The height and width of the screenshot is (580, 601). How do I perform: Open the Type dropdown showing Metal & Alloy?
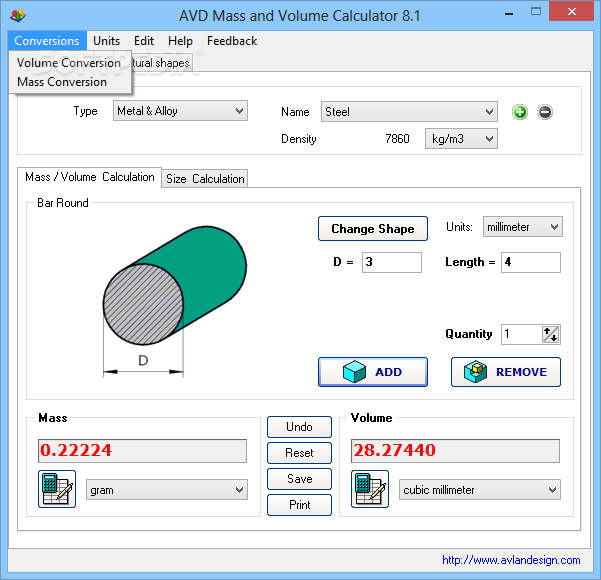click(180, 111)
